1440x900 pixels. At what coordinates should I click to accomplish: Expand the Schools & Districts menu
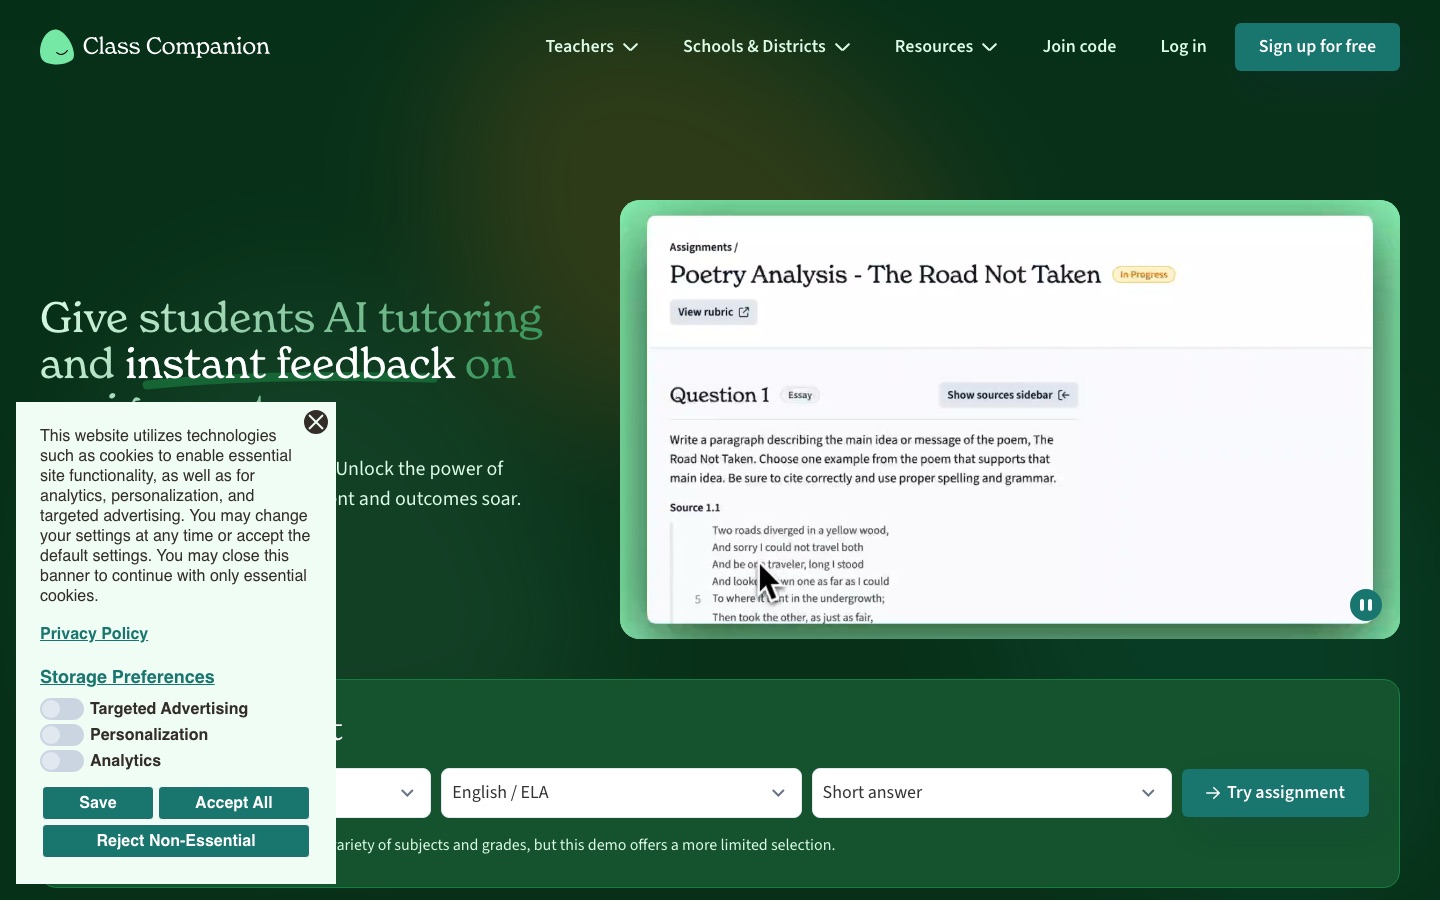pyautogui.click(x=766, y=47)
